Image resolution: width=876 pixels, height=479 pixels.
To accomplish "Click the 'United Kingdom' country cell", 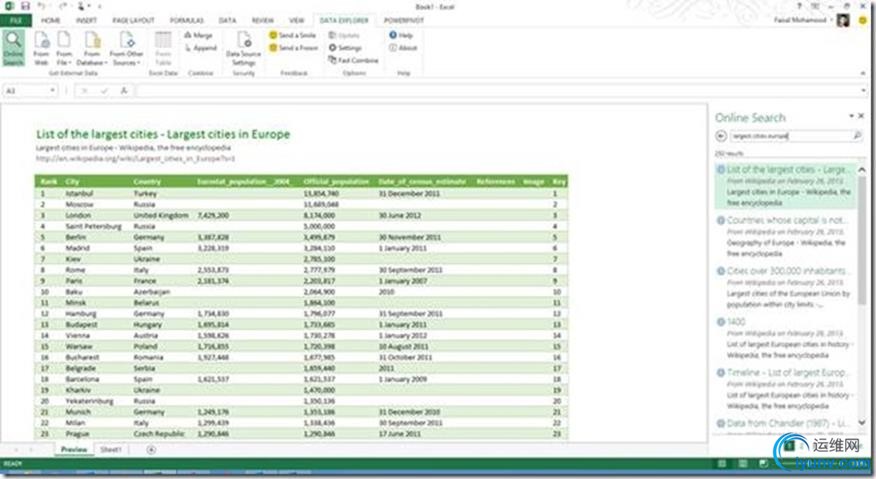I will tap(161, 215).
